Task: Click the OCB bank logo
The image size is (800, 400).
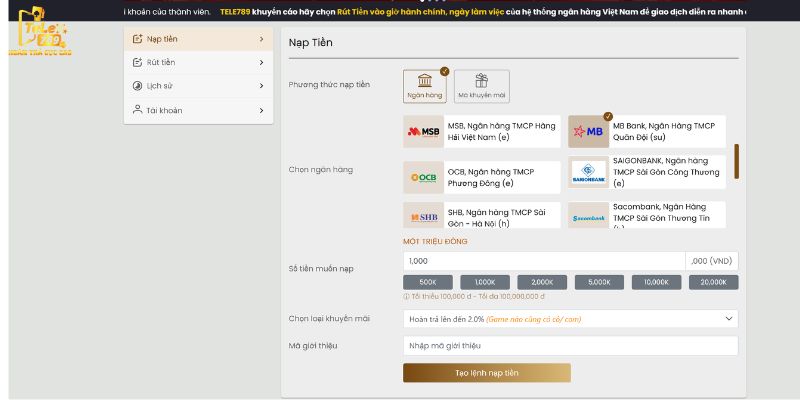Action: point(423,177)
